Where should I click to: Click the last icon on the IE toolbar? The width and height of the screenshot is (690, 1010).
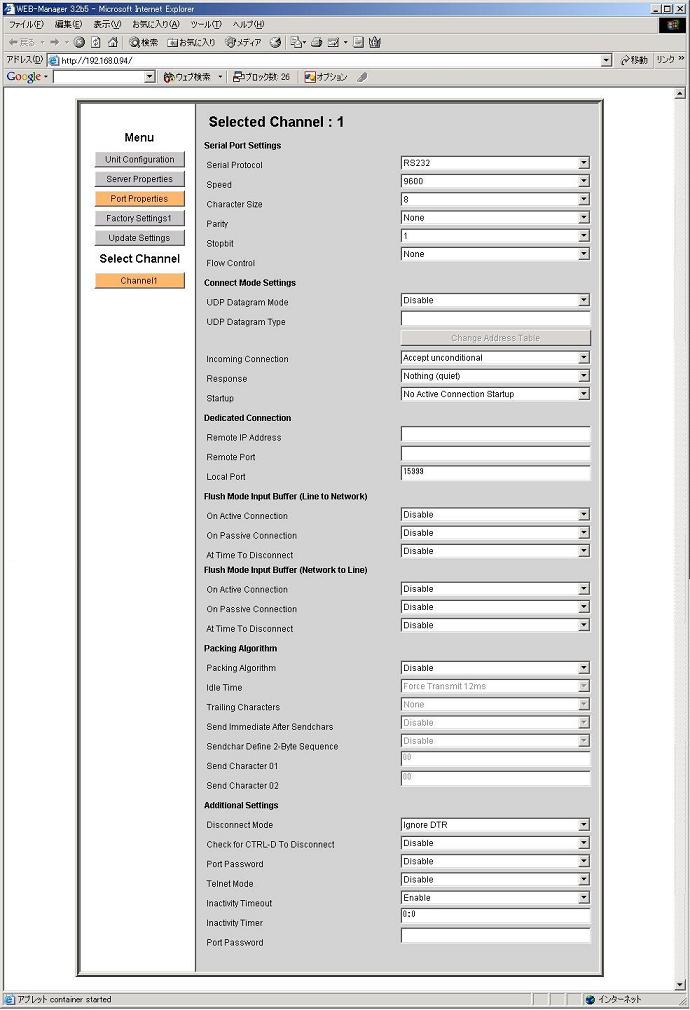pyautogui.click(x=375, y=43)
